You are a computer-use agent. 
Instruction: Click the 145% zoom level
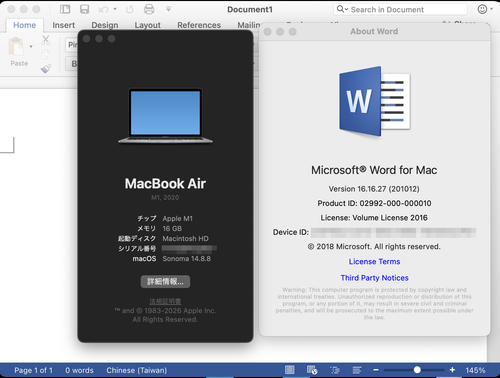tap(475, 370)
